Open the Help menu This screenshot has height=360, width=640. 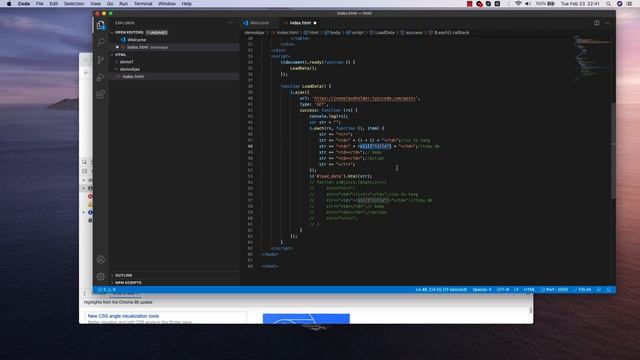[x=187, y=4]
